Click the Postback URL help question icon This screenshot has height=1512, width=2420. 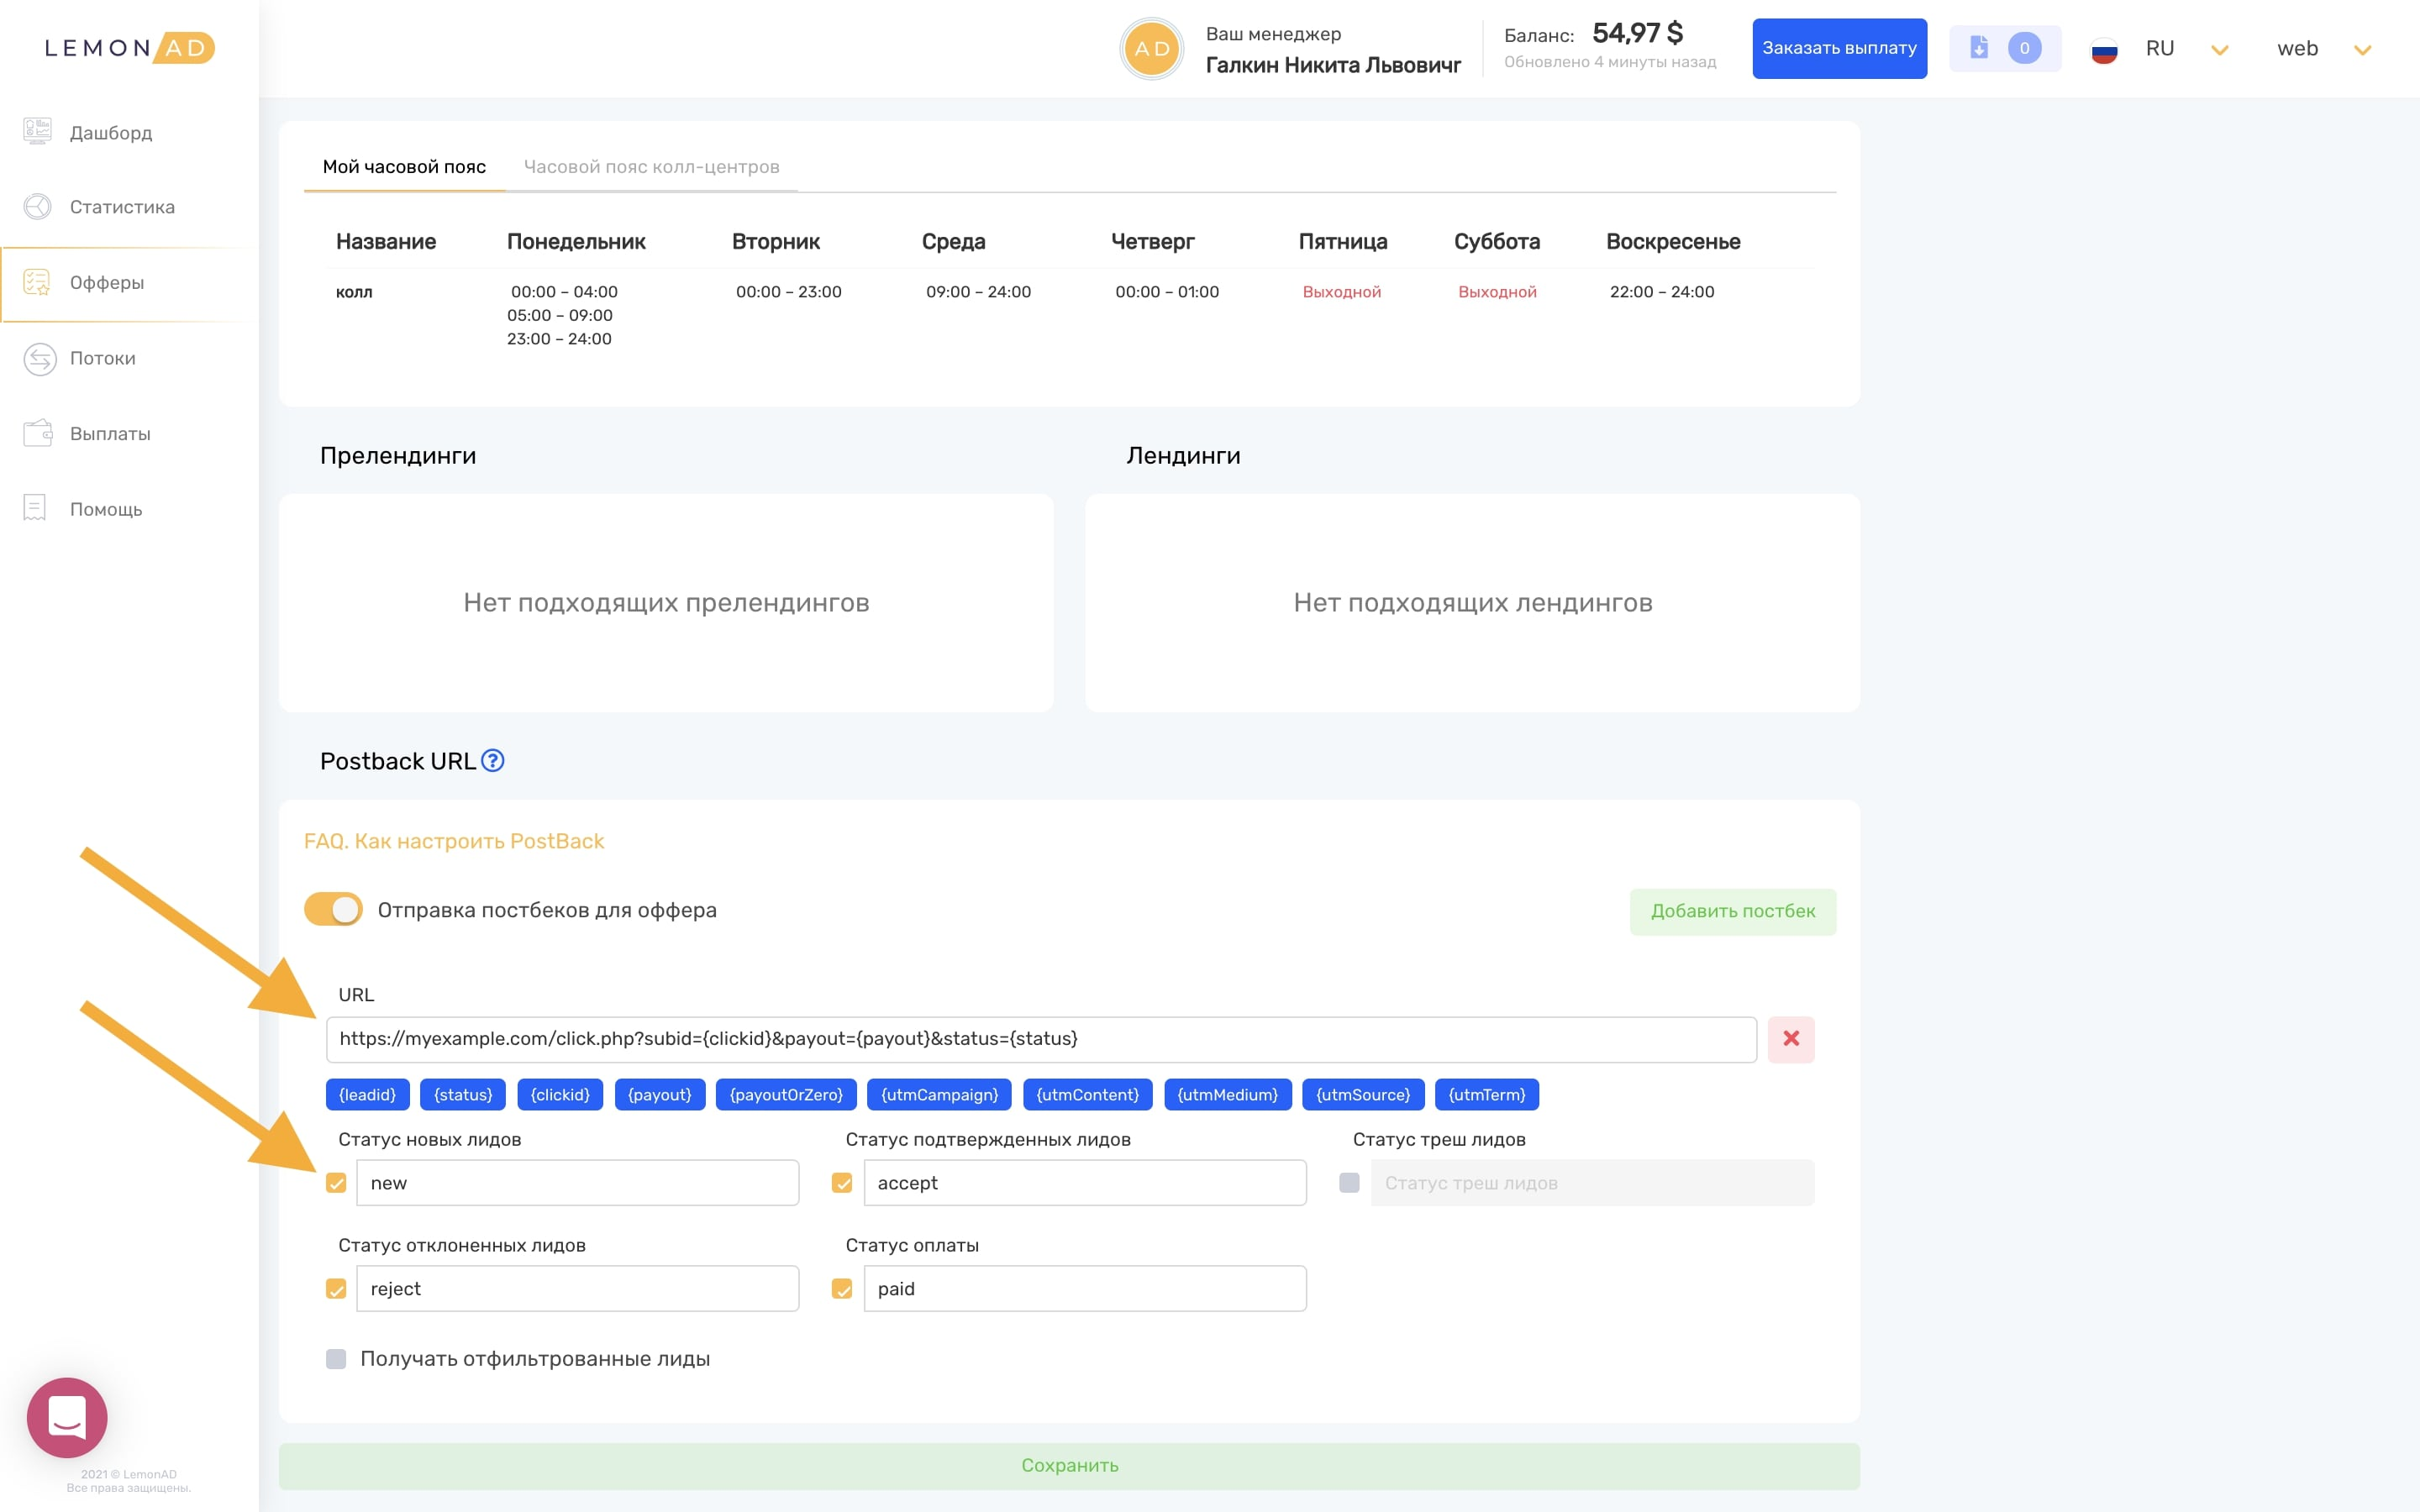point(493,761)
